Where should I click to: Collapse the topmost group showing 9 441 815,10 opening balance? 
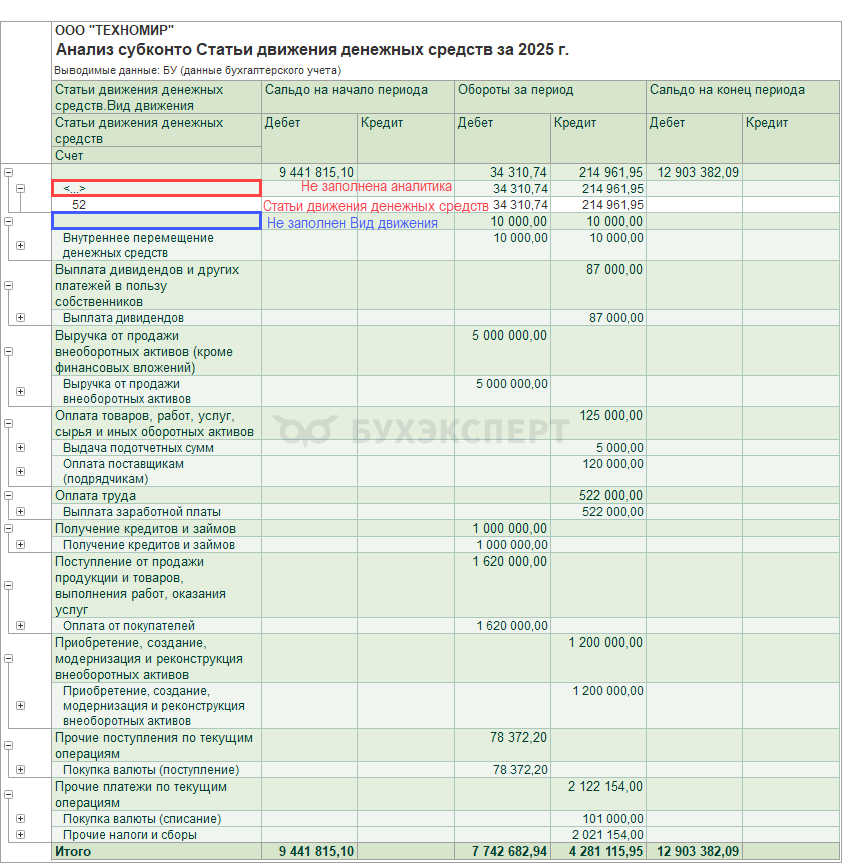(9, 172)
